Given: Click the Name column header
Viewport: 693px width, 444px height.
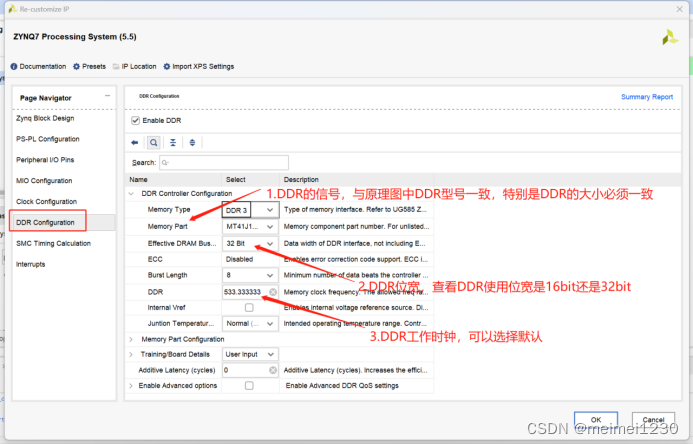Looking at the screenshot, I should click(138, 179).
